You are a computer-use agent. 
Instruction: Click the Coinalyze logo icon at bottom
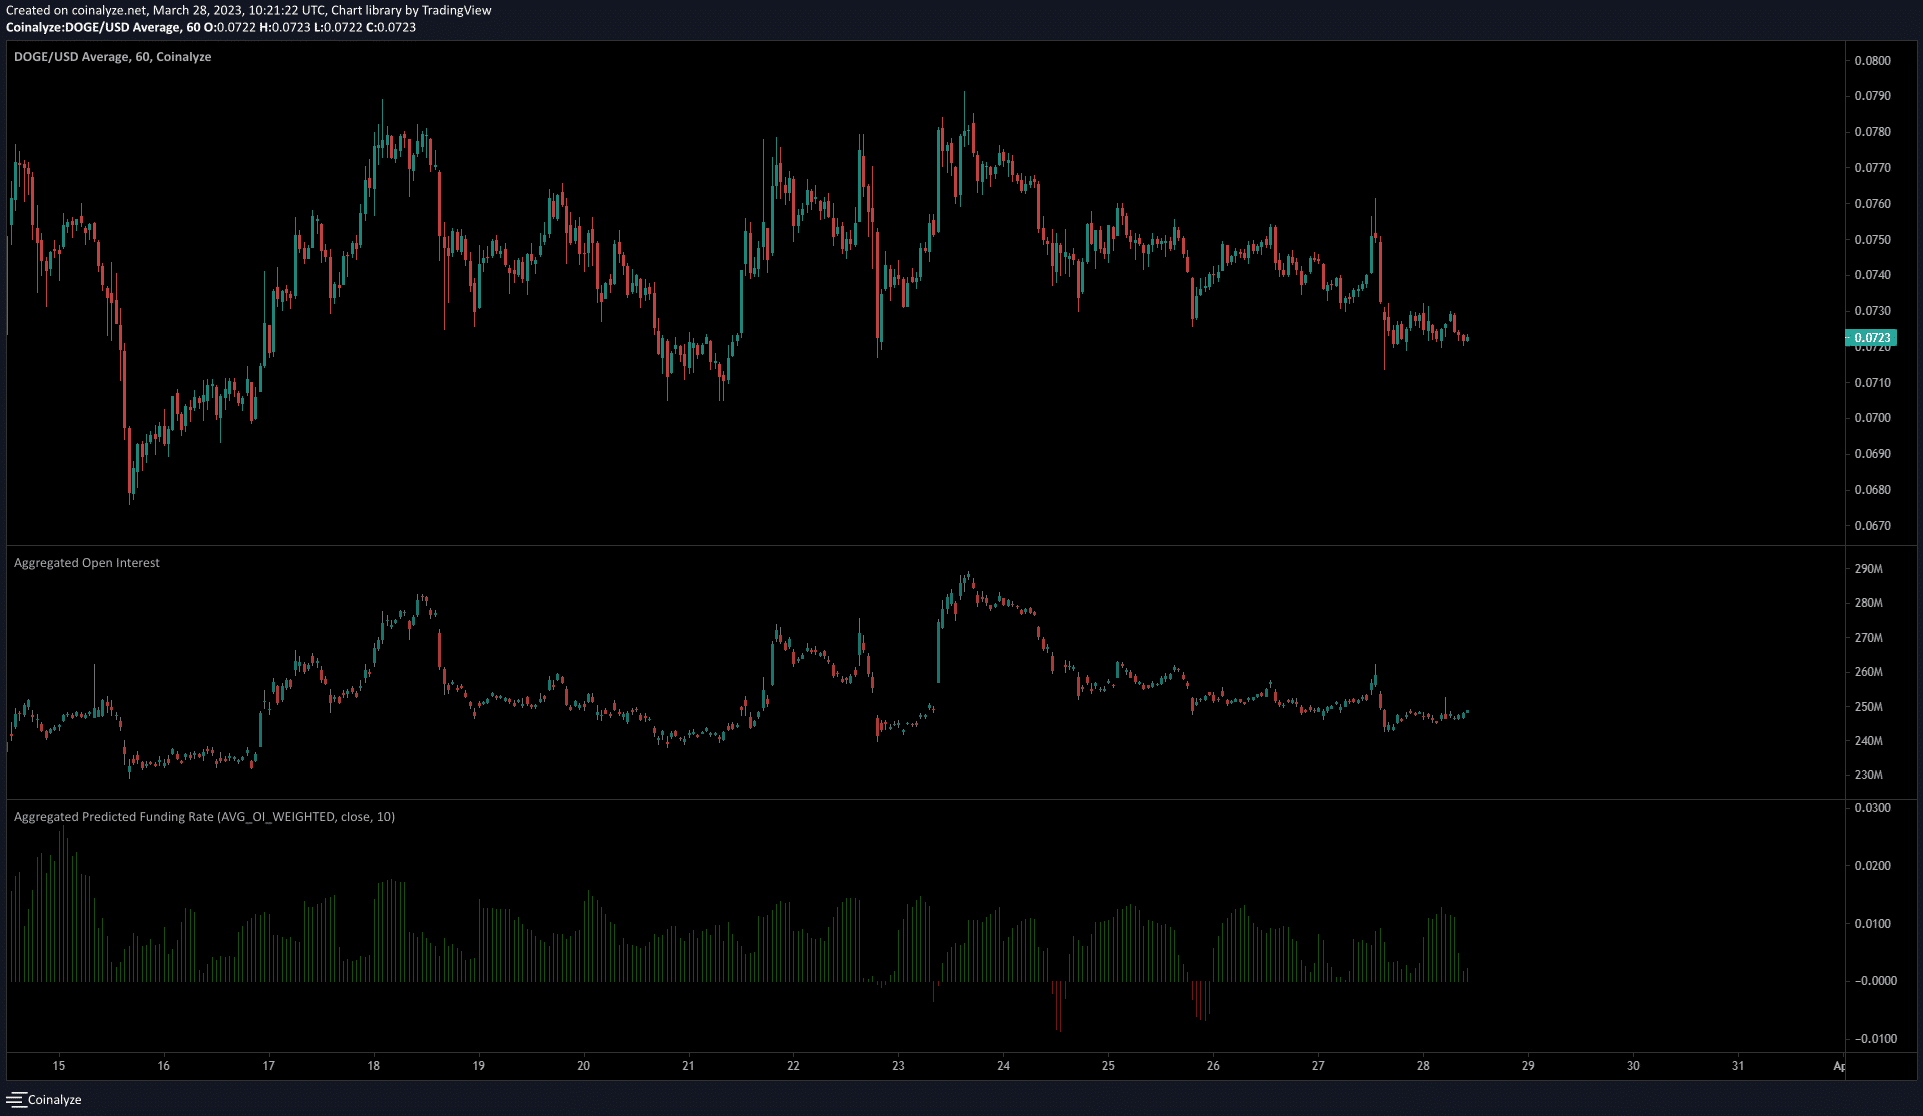point(15,1099)
